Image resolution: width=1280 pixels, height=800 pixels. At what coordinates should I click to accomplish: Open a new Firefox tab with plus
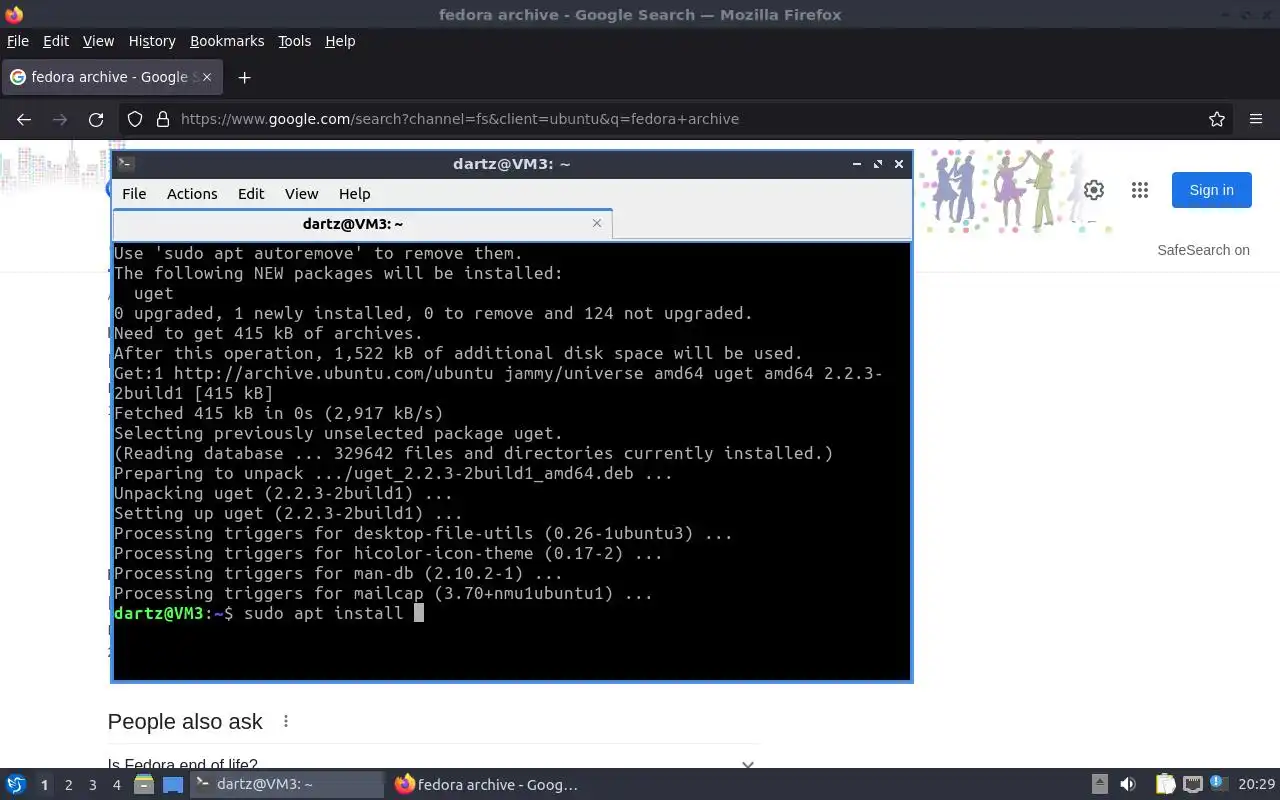[x=244, y=77]
